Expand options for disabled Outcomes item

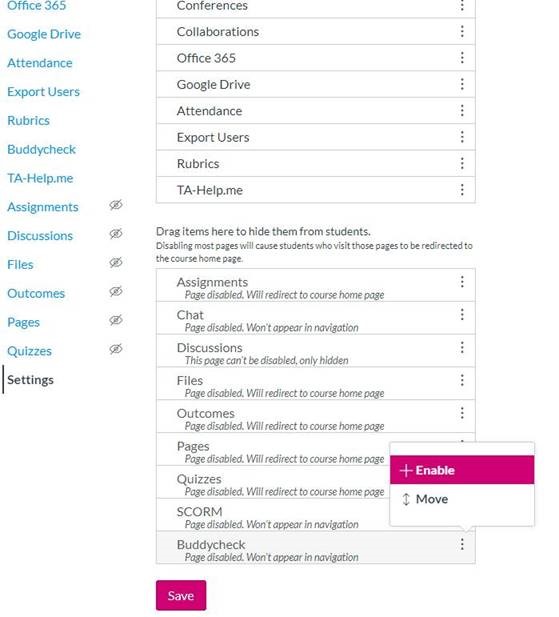click(x=462, y=413)
